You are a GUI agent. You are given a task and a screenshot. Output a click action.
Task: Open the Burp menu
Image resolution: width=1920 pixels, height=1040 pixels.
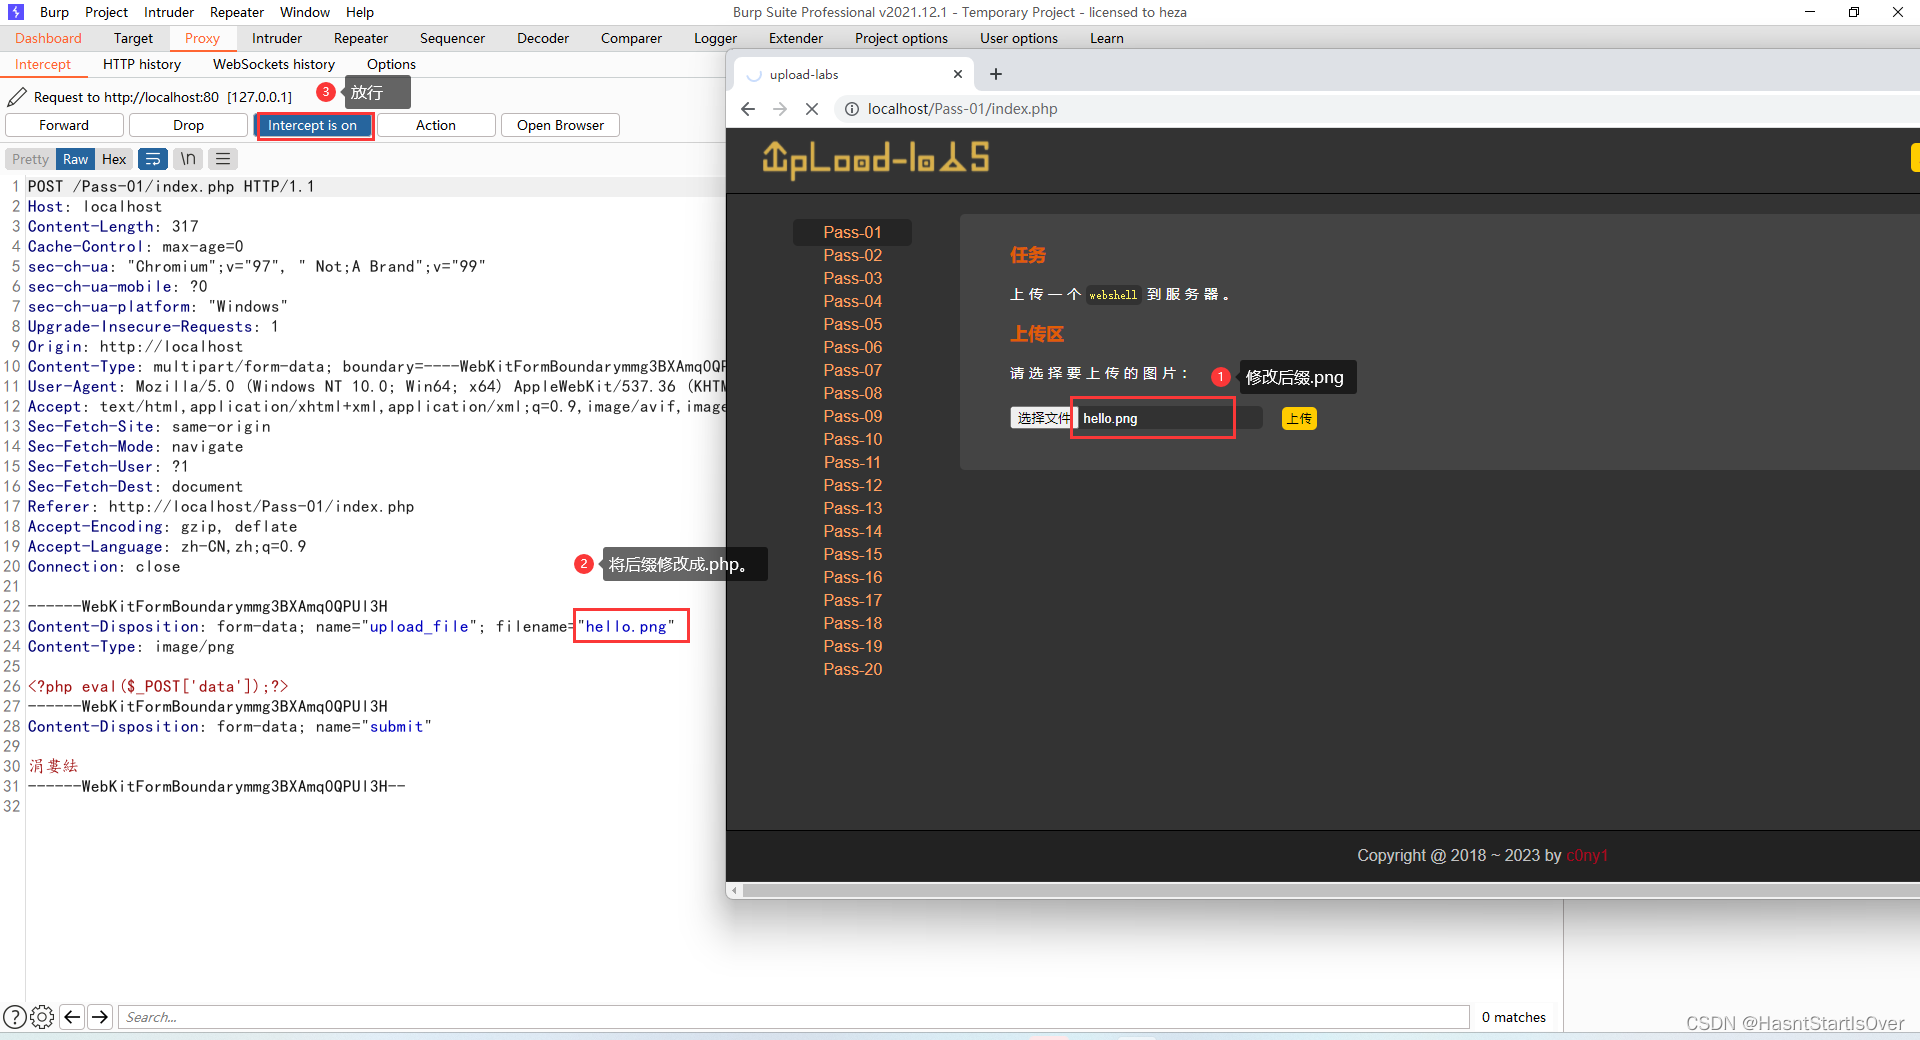click(54, 12)
